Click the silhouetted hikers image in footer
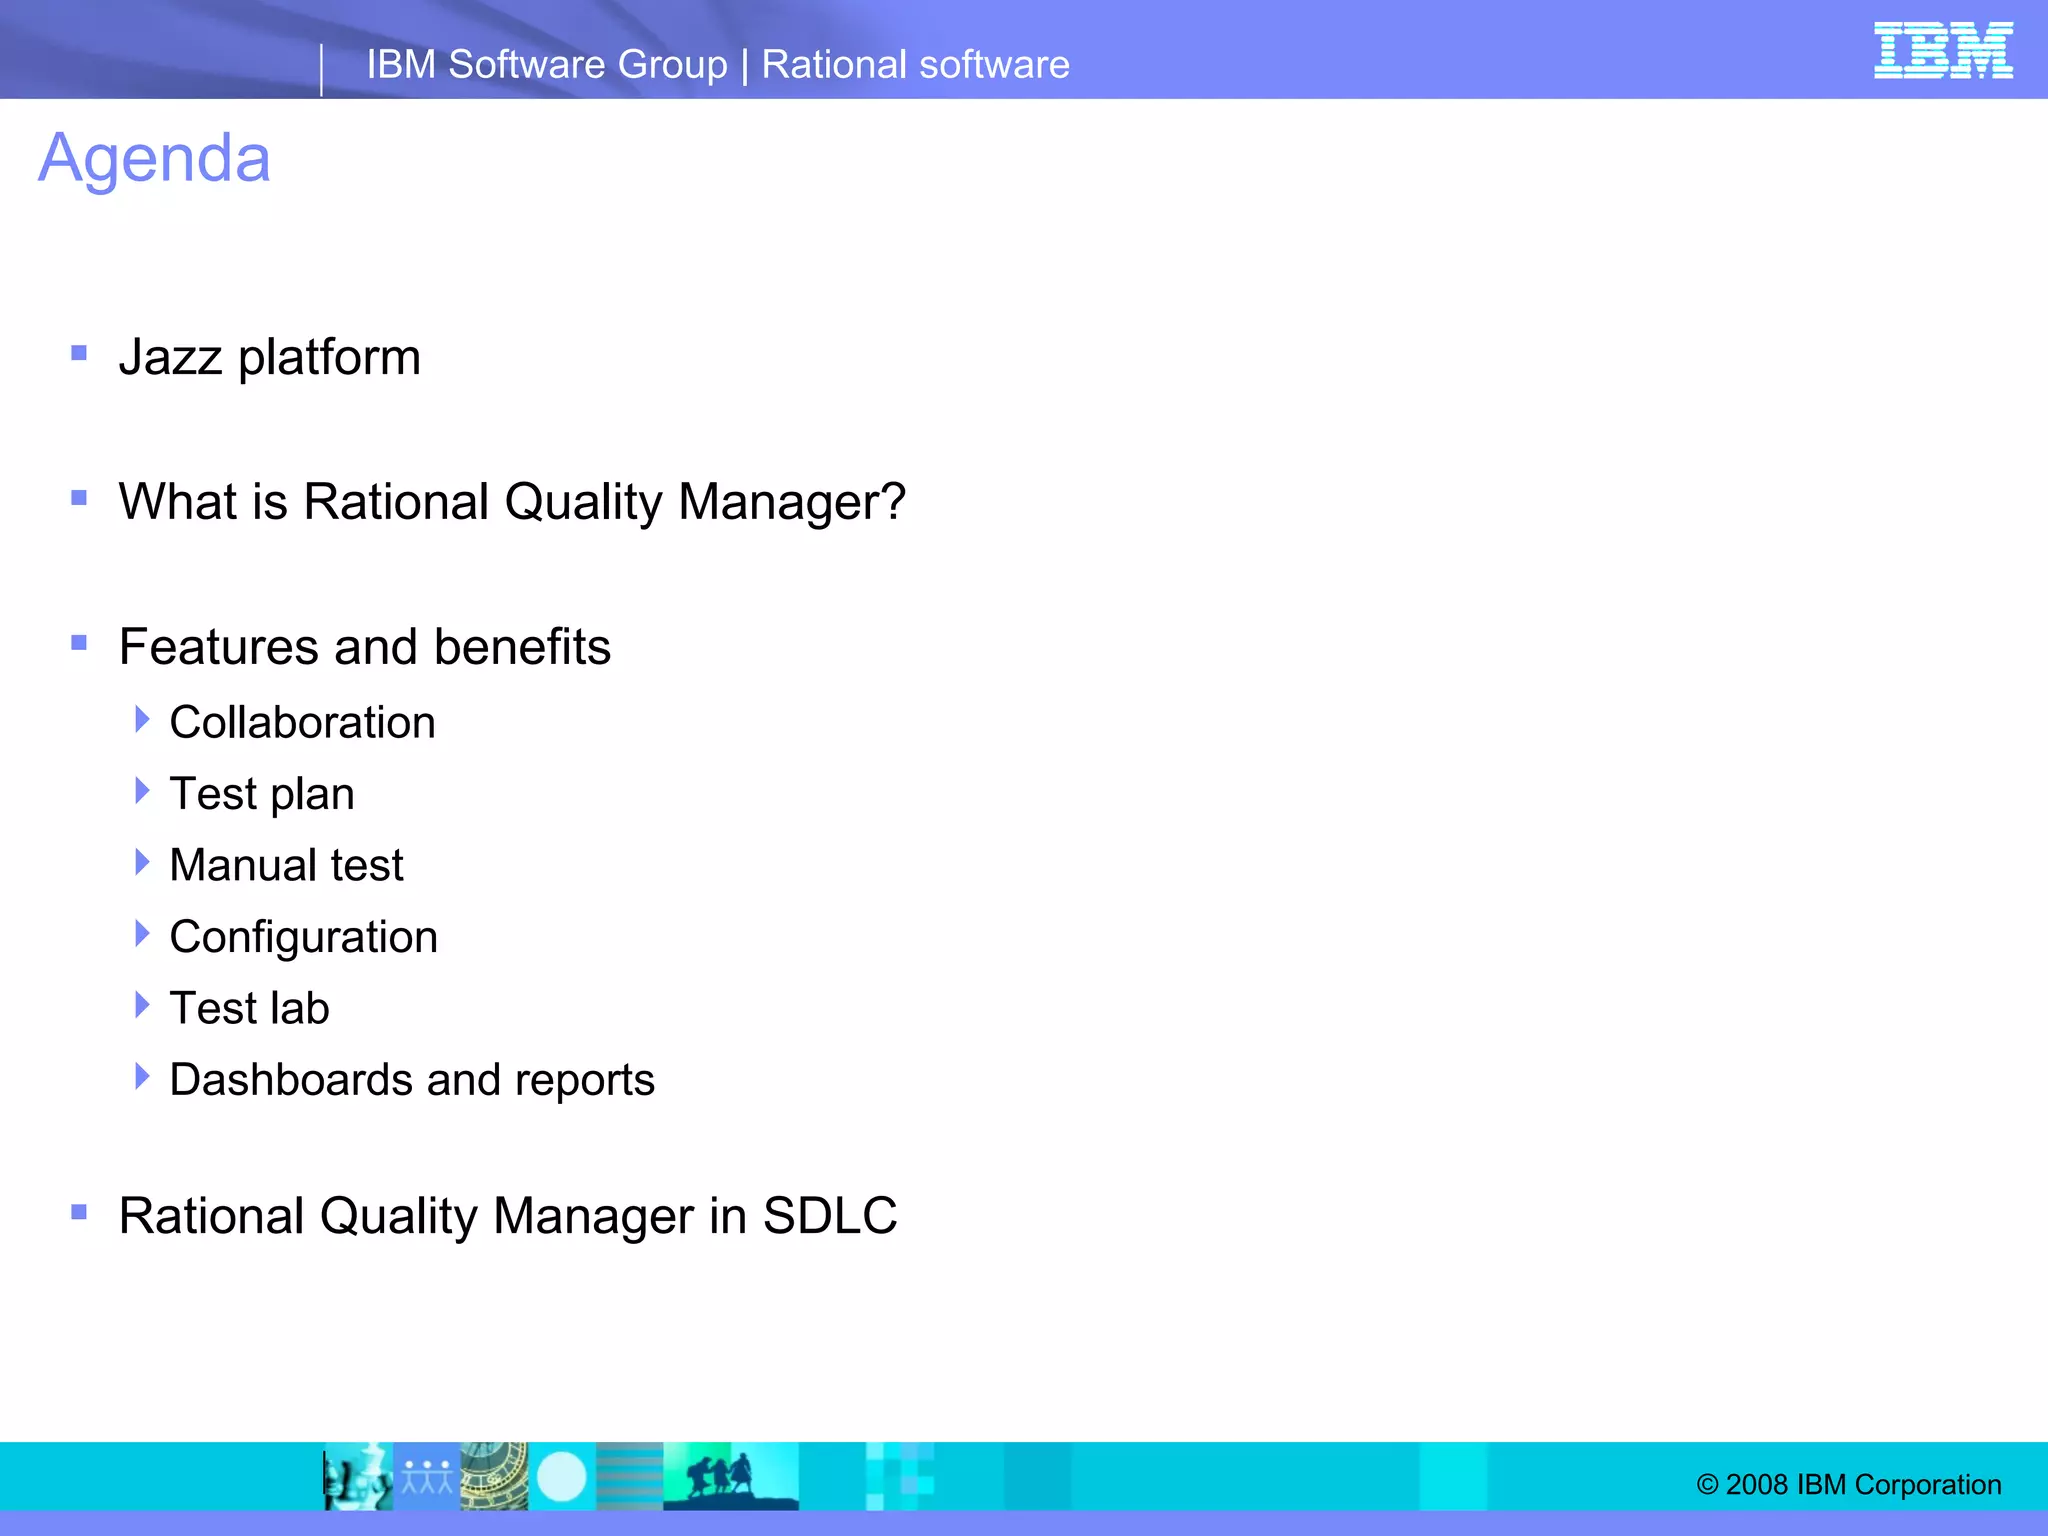 (730, 1476)
